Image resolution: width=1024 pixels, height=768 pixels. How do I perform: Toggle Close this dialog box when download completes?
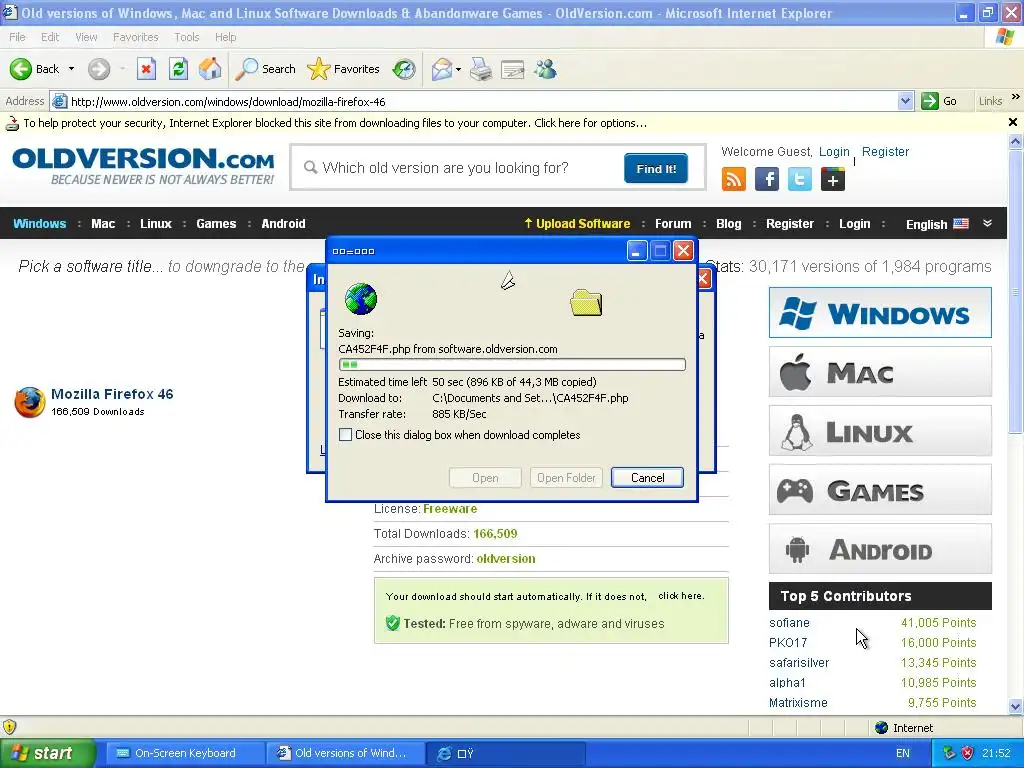pos(345,435)
